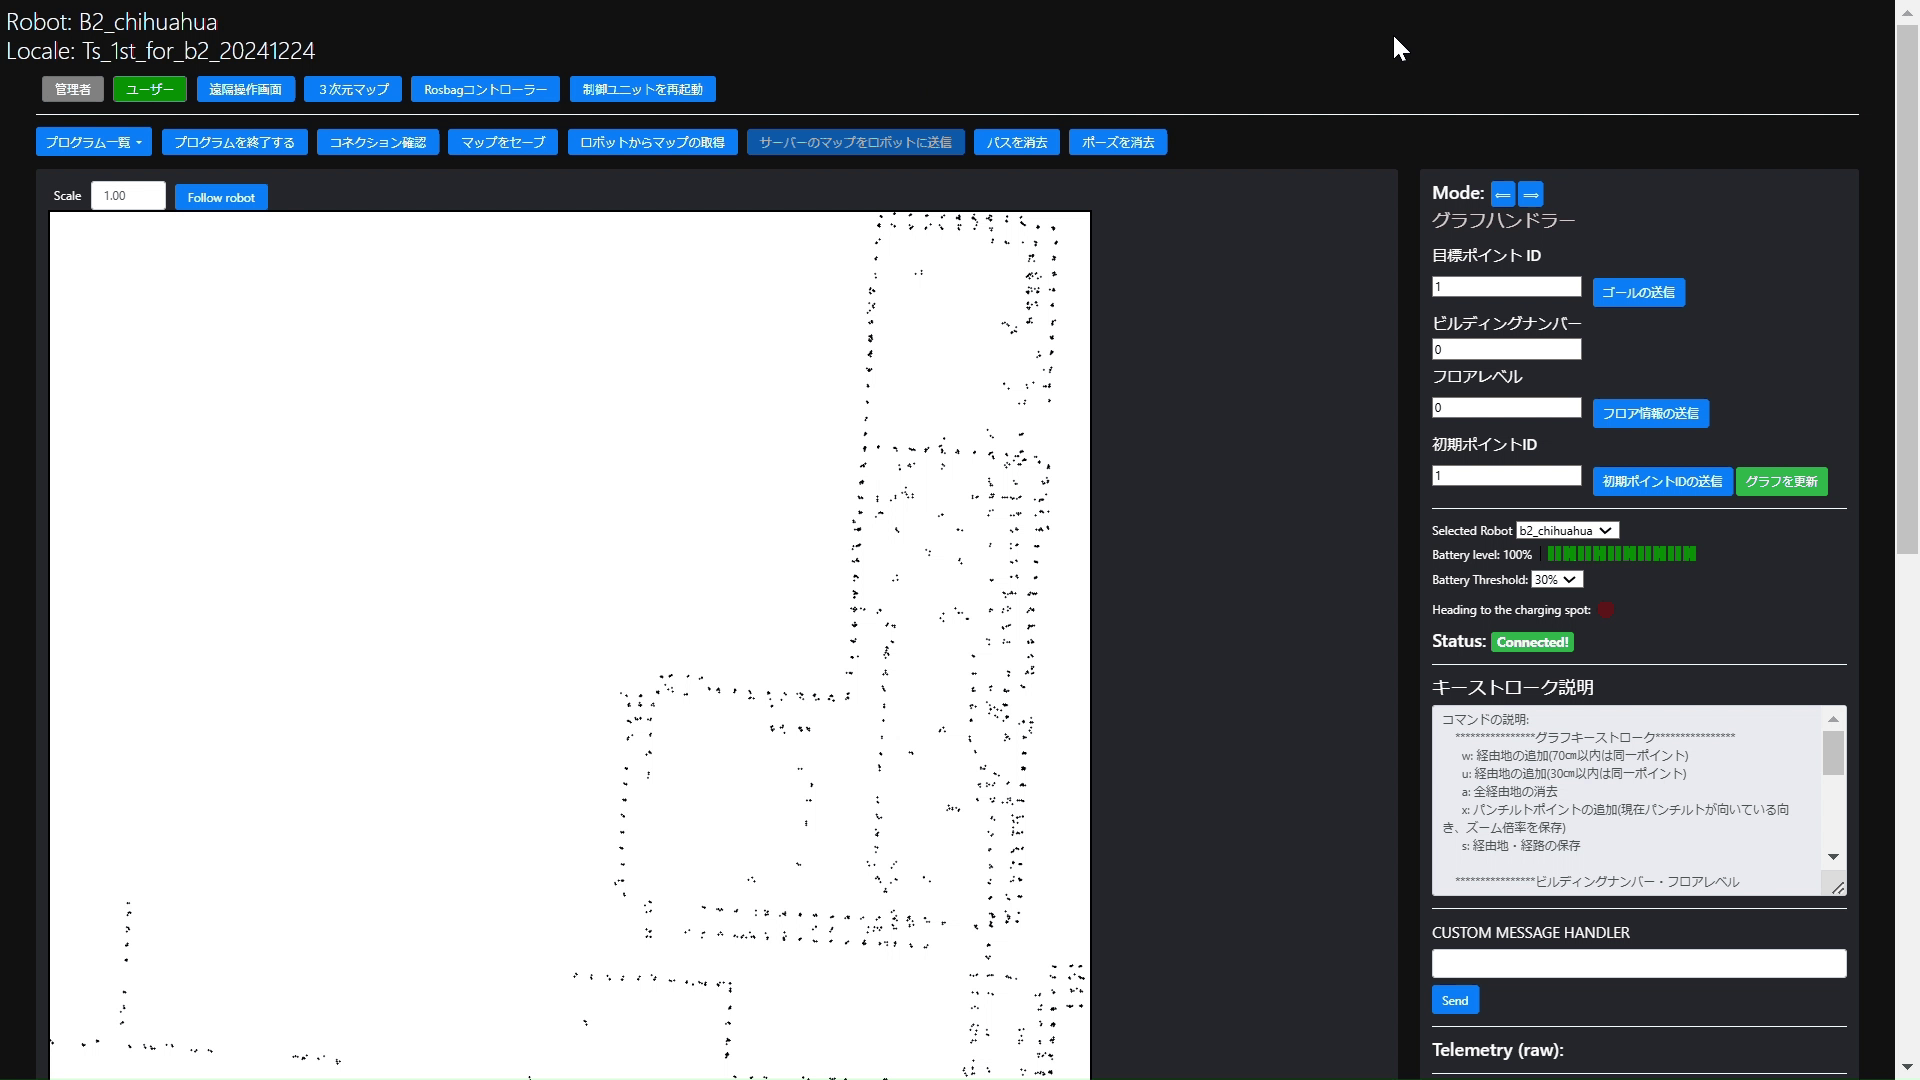The width and height of the screenshot is (1920, 1080).
Task: Focus the Scale input field
Action: (128, 196)
